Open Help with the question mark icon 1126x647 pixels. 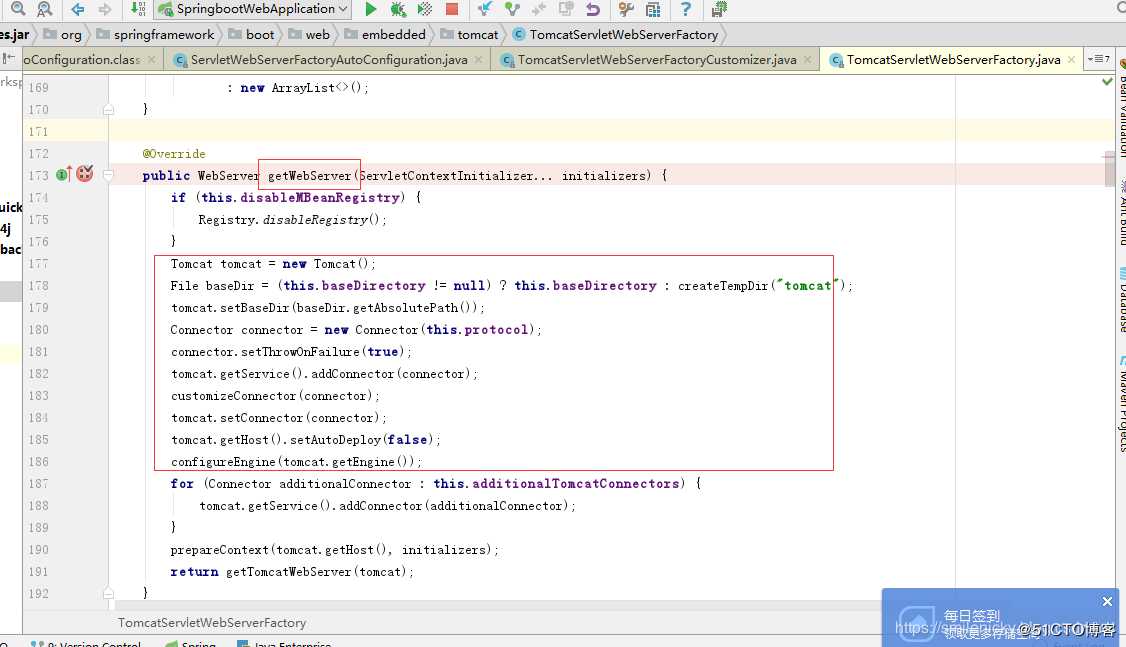(x=686, y=9)
